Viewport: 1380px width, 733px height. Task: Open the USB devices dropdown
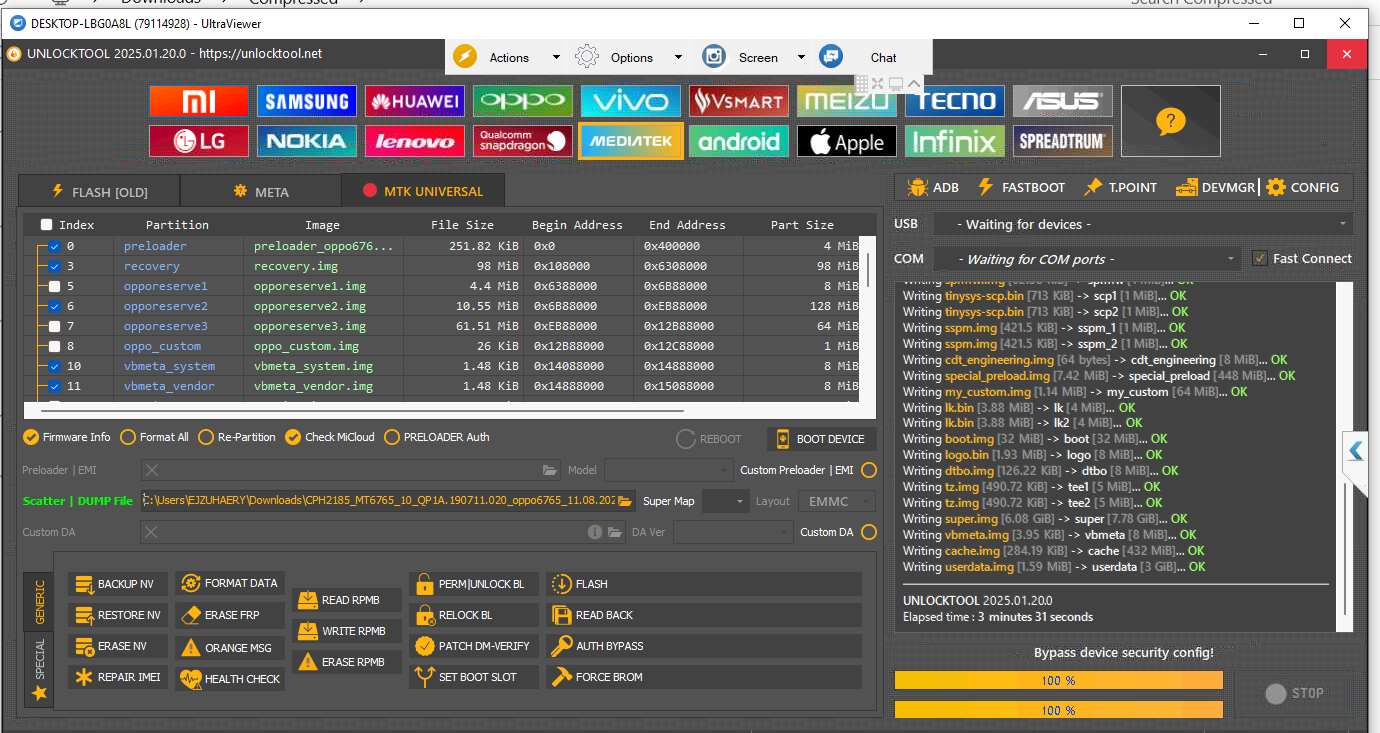pyautogui.click(x=1142, y=224)
